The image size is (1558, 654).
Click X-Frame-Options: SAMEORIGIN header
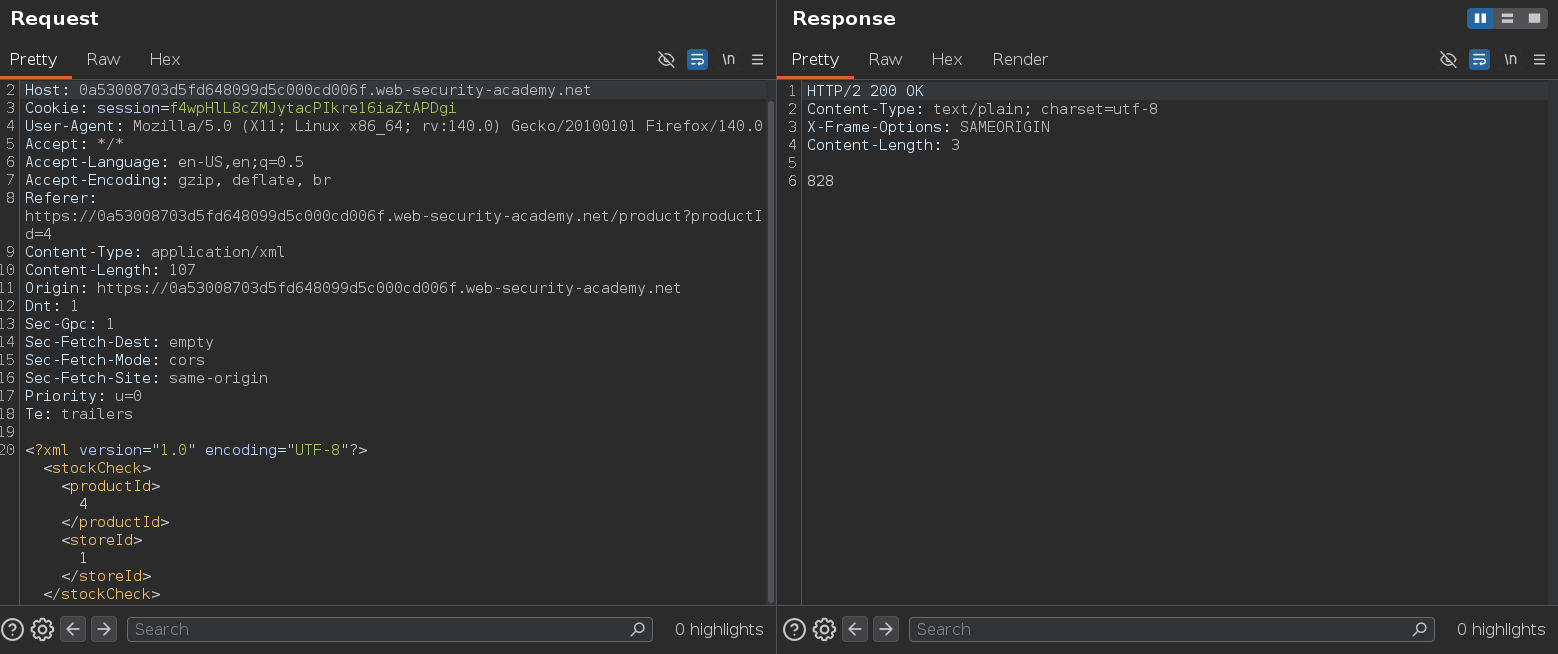point(928,127)
